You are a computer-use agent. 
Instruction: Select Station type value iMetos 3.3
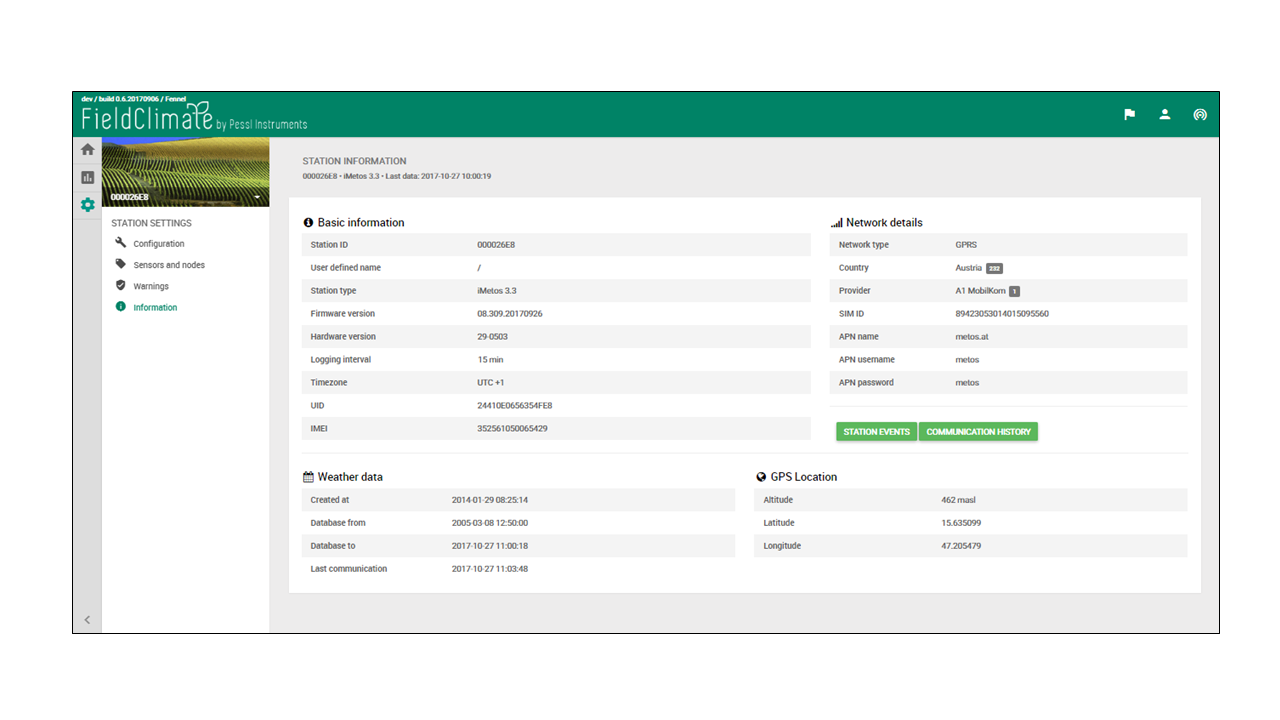coord(497,291)
